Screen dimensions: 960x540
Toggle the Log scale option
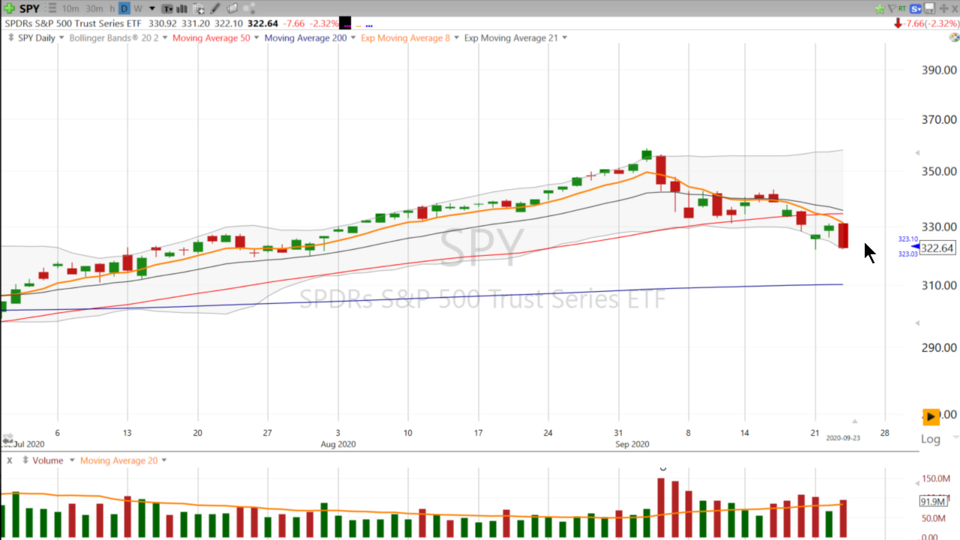(930, 439)
